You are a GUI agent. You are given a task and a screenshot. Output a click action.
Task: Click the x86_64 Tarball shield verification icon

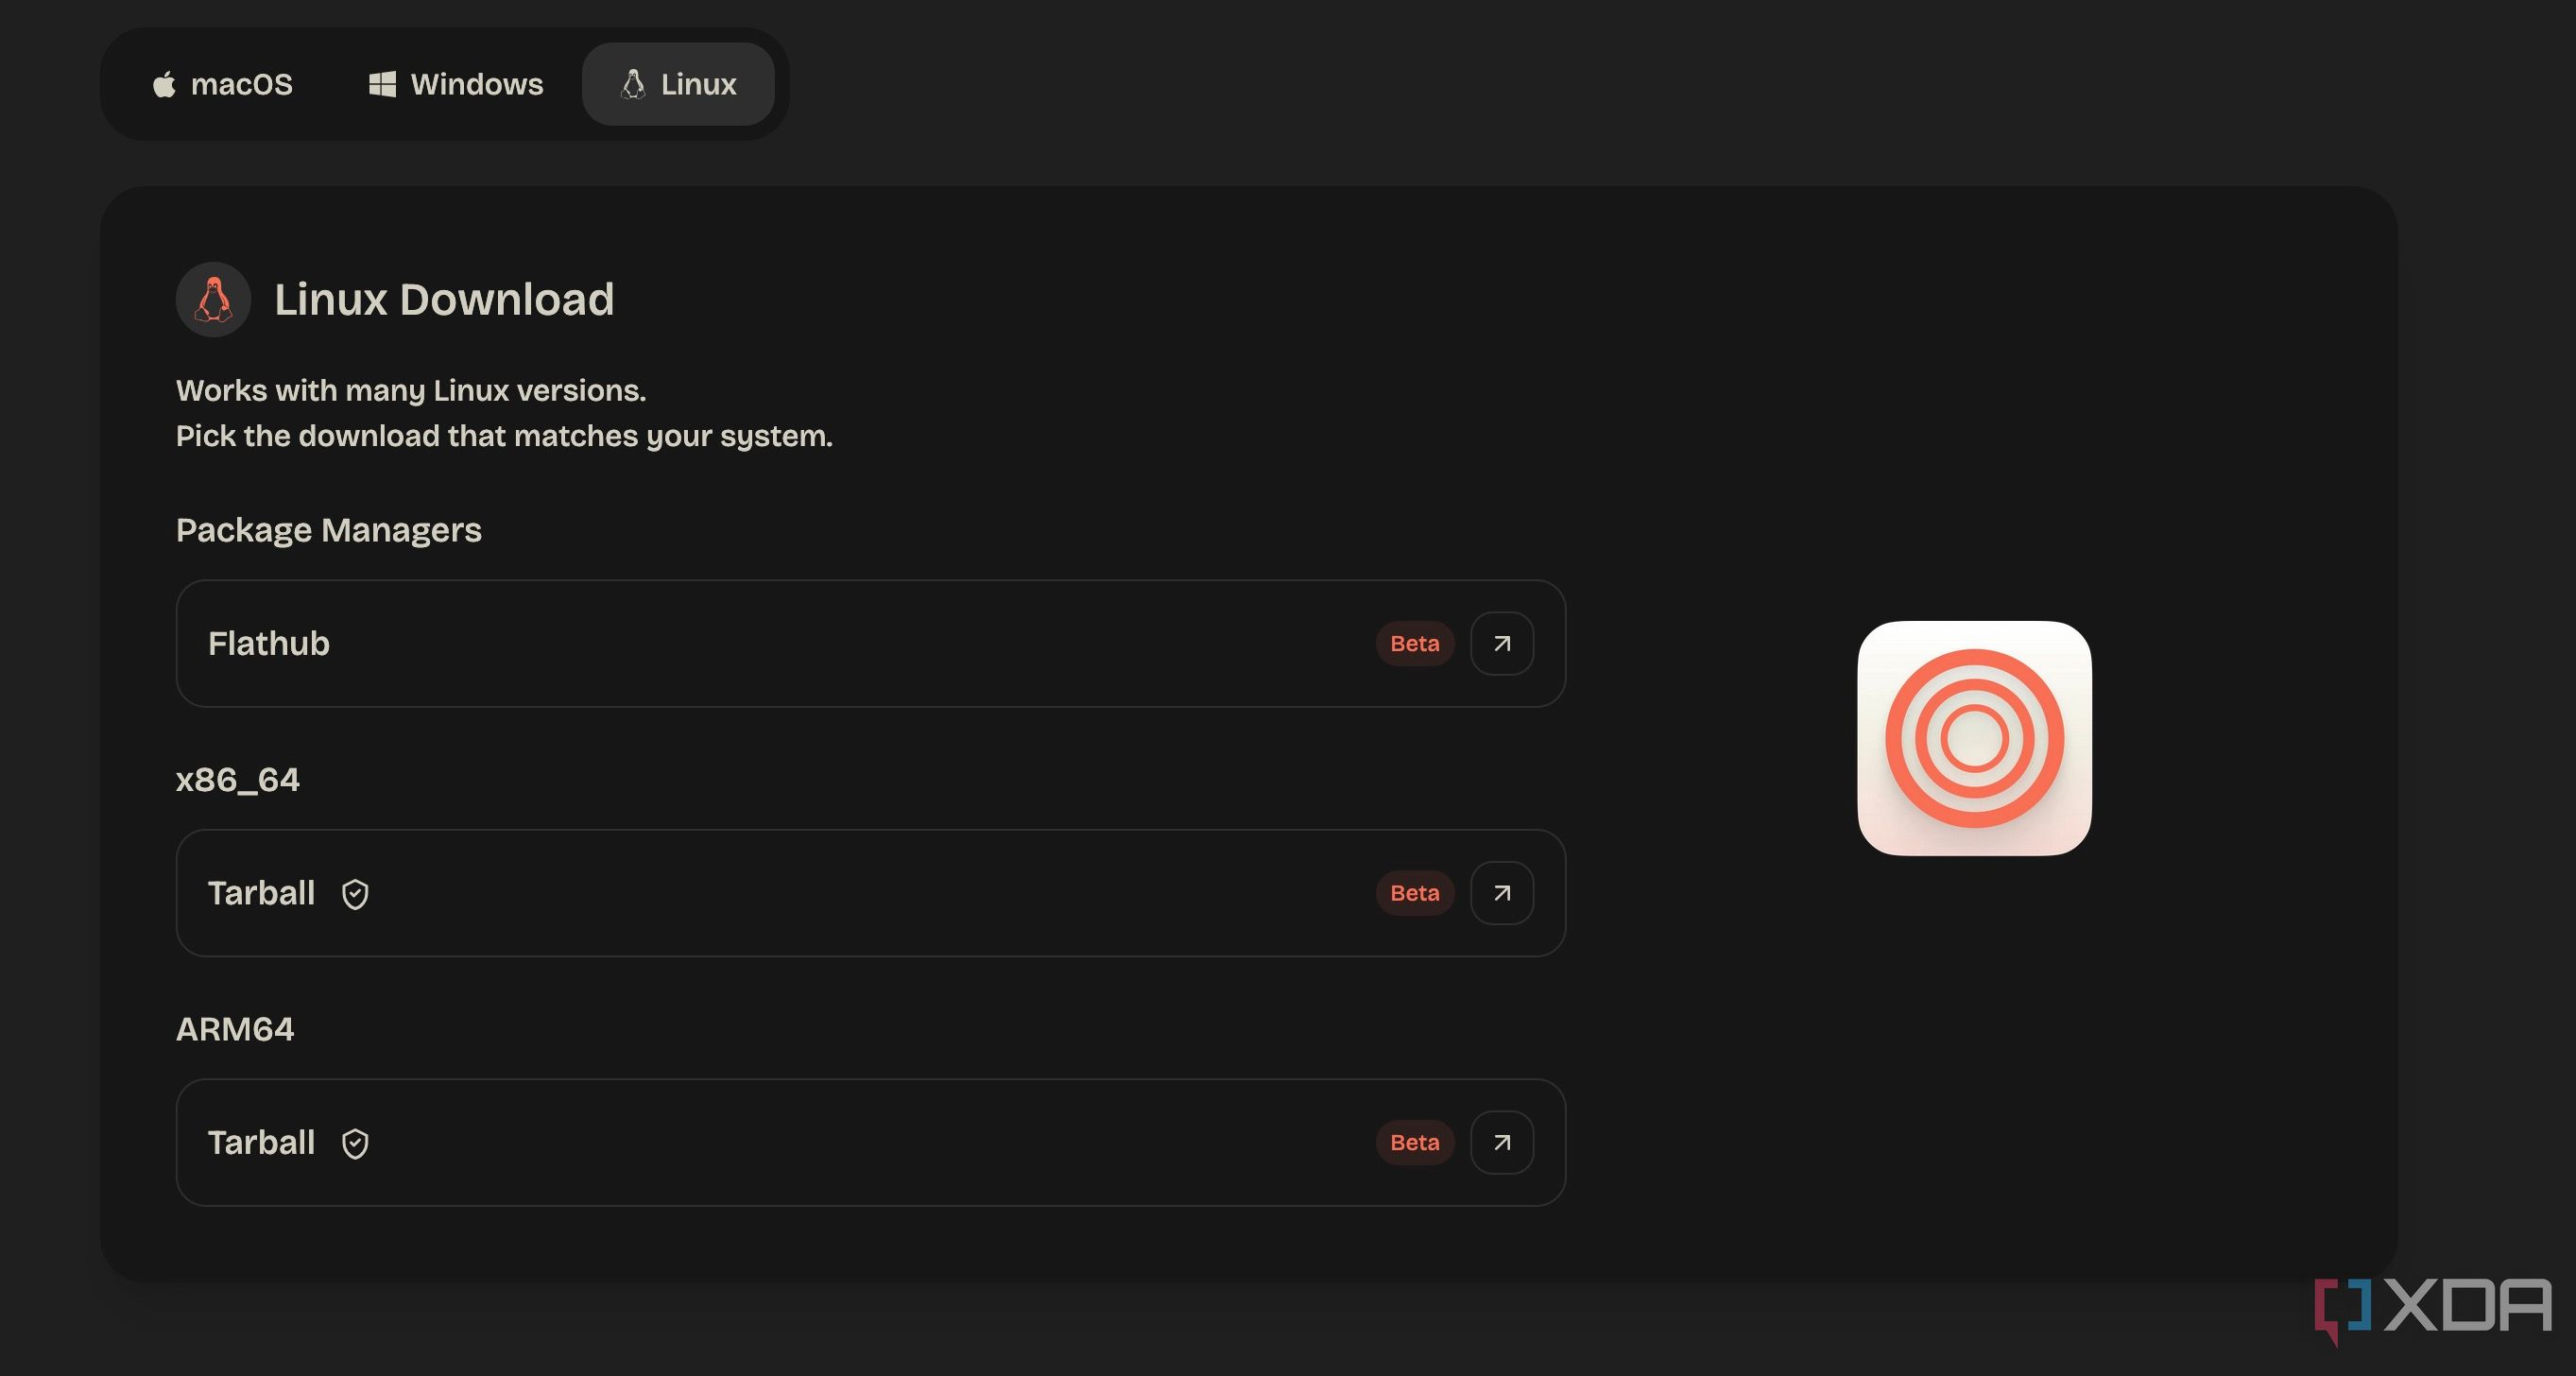pos(355,894)
